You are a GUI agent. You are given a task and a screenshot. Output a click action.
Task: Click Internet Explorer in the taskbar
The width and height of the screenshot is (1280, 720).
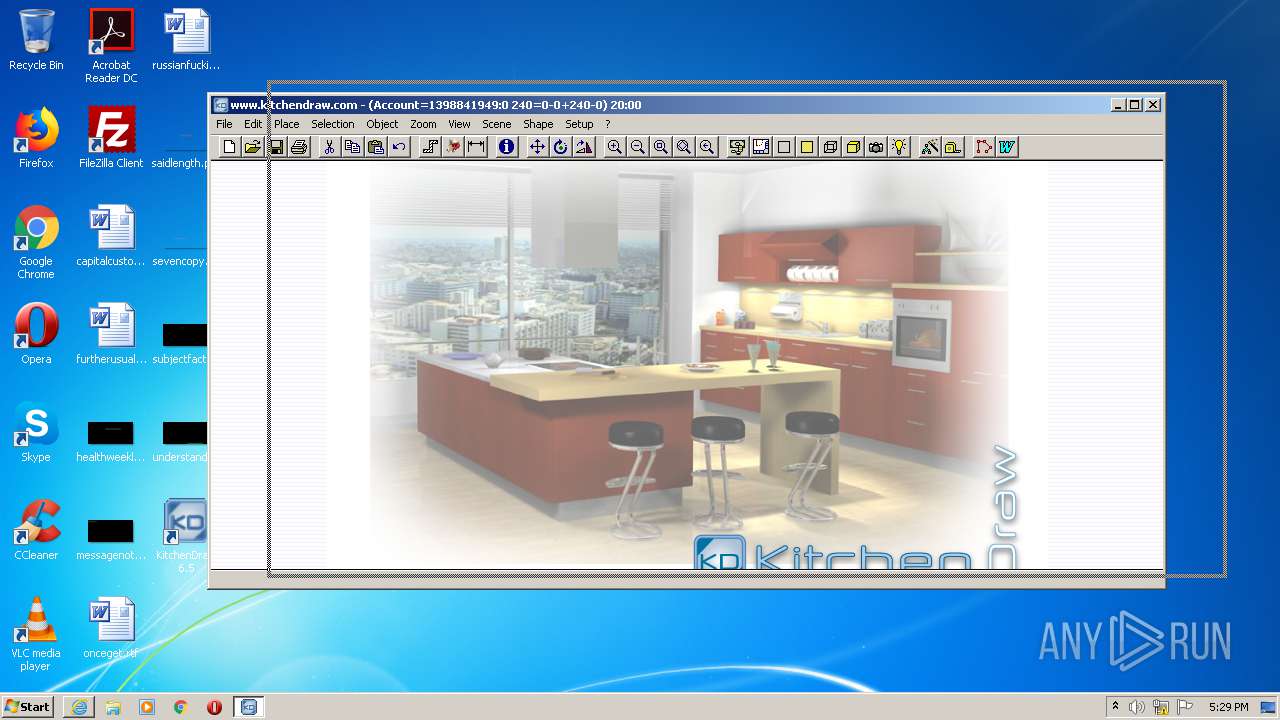tap(79, 707)
